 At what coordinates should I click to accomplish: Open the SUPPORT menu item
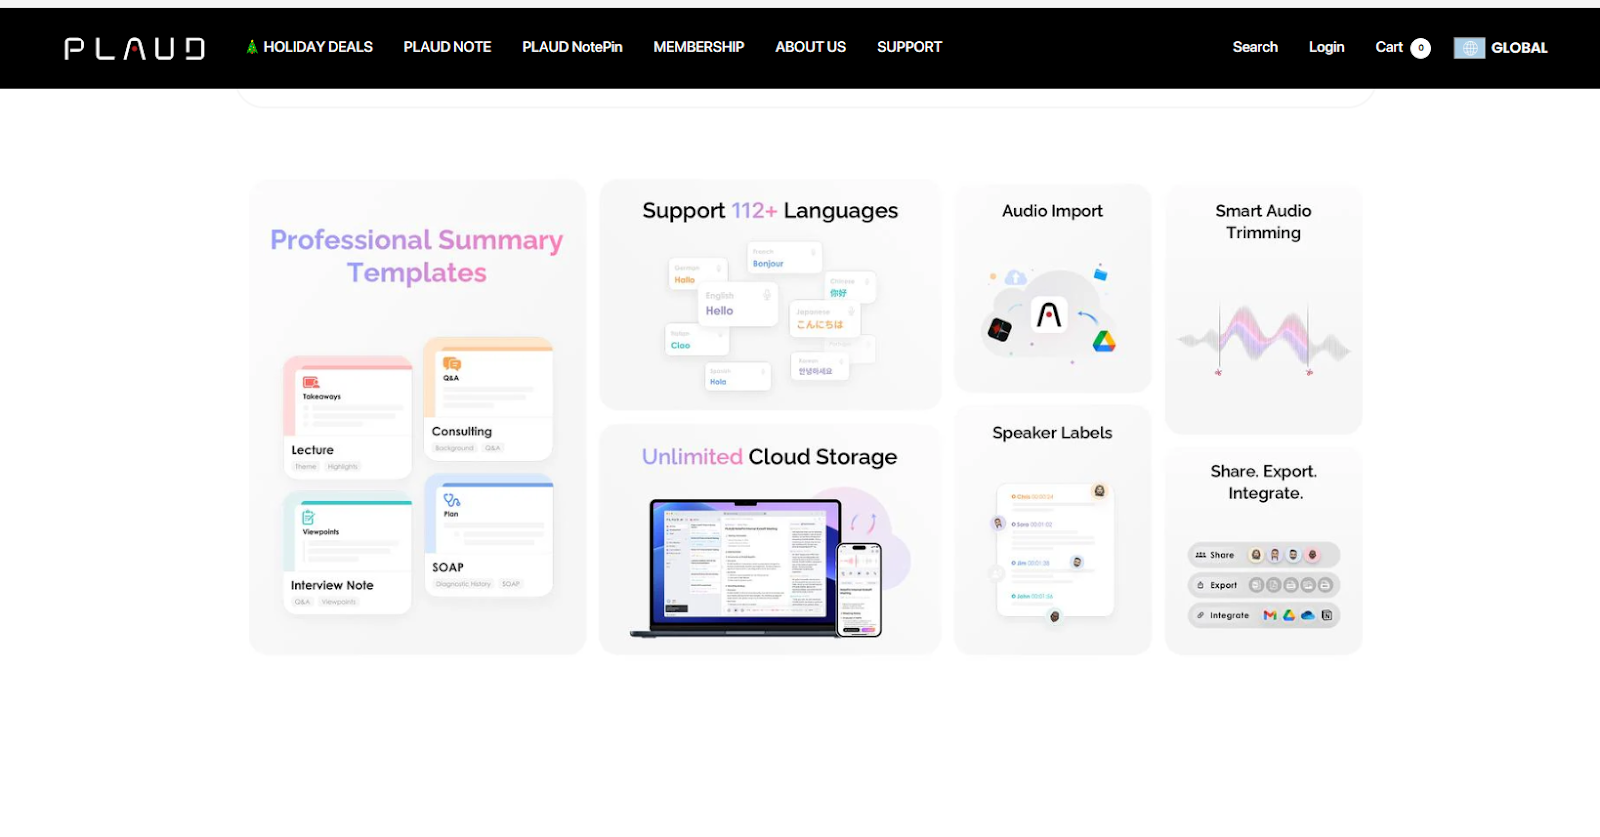[909, 47]
